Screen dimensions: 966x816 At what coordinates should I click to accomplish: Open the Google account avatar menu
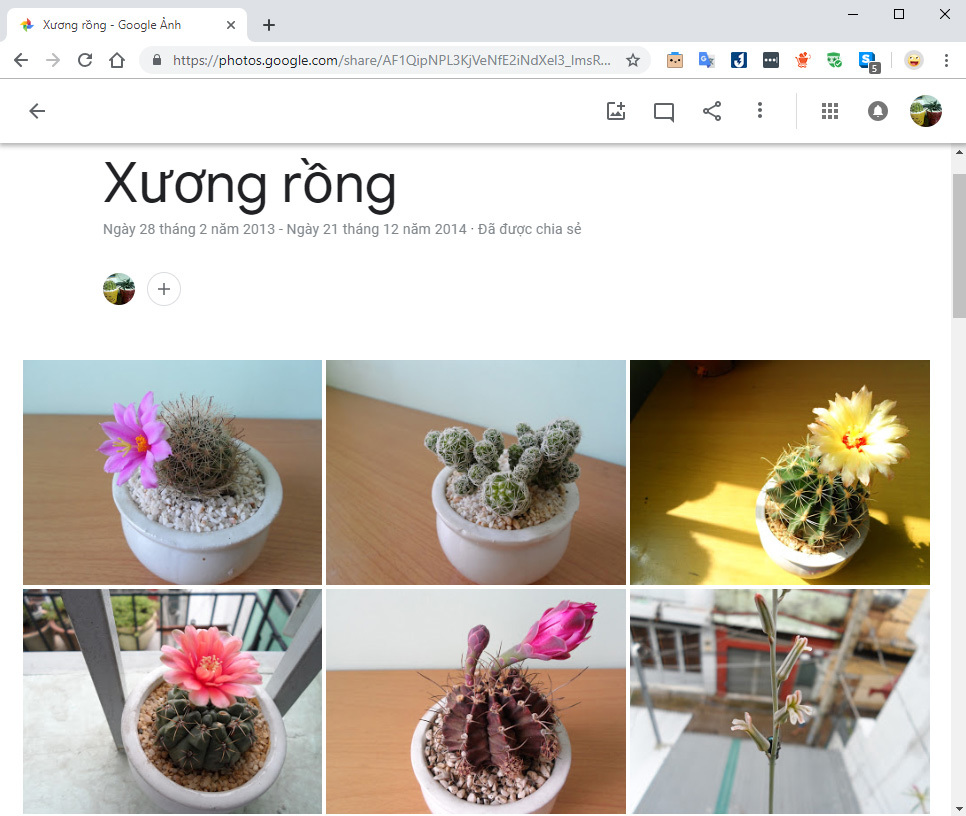[x=925, y=111]
